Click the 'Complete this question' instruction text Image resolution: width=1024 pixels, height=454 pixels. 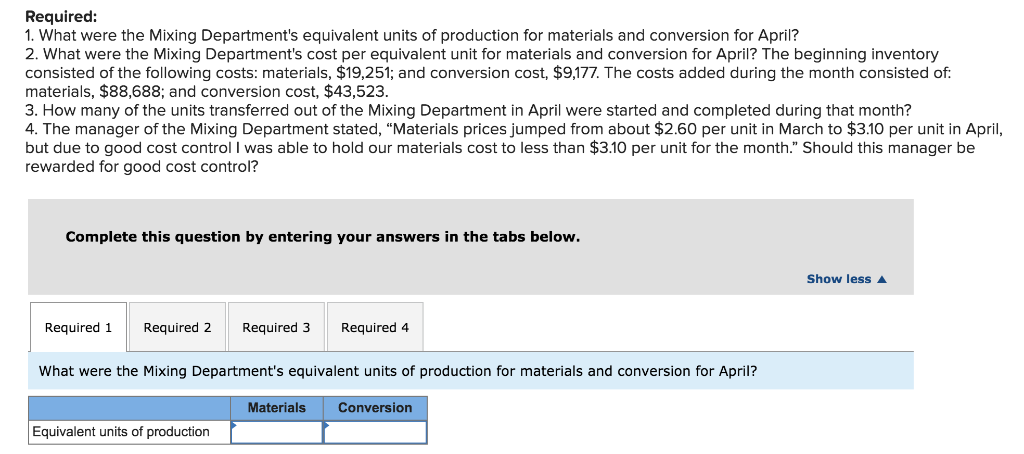click(x=322, y=237)
